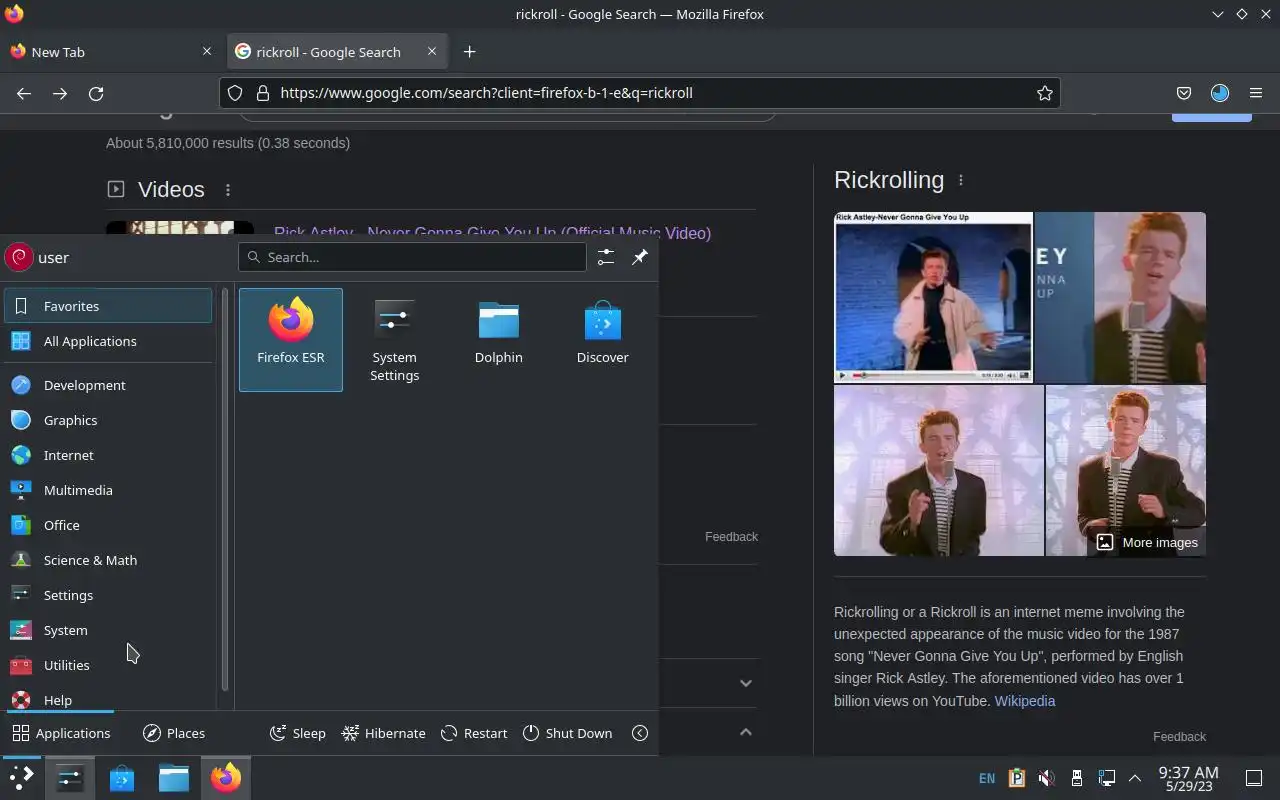Screen dimensions: 1280x800
Task: Open the Internet category
Action: (108, 455)
